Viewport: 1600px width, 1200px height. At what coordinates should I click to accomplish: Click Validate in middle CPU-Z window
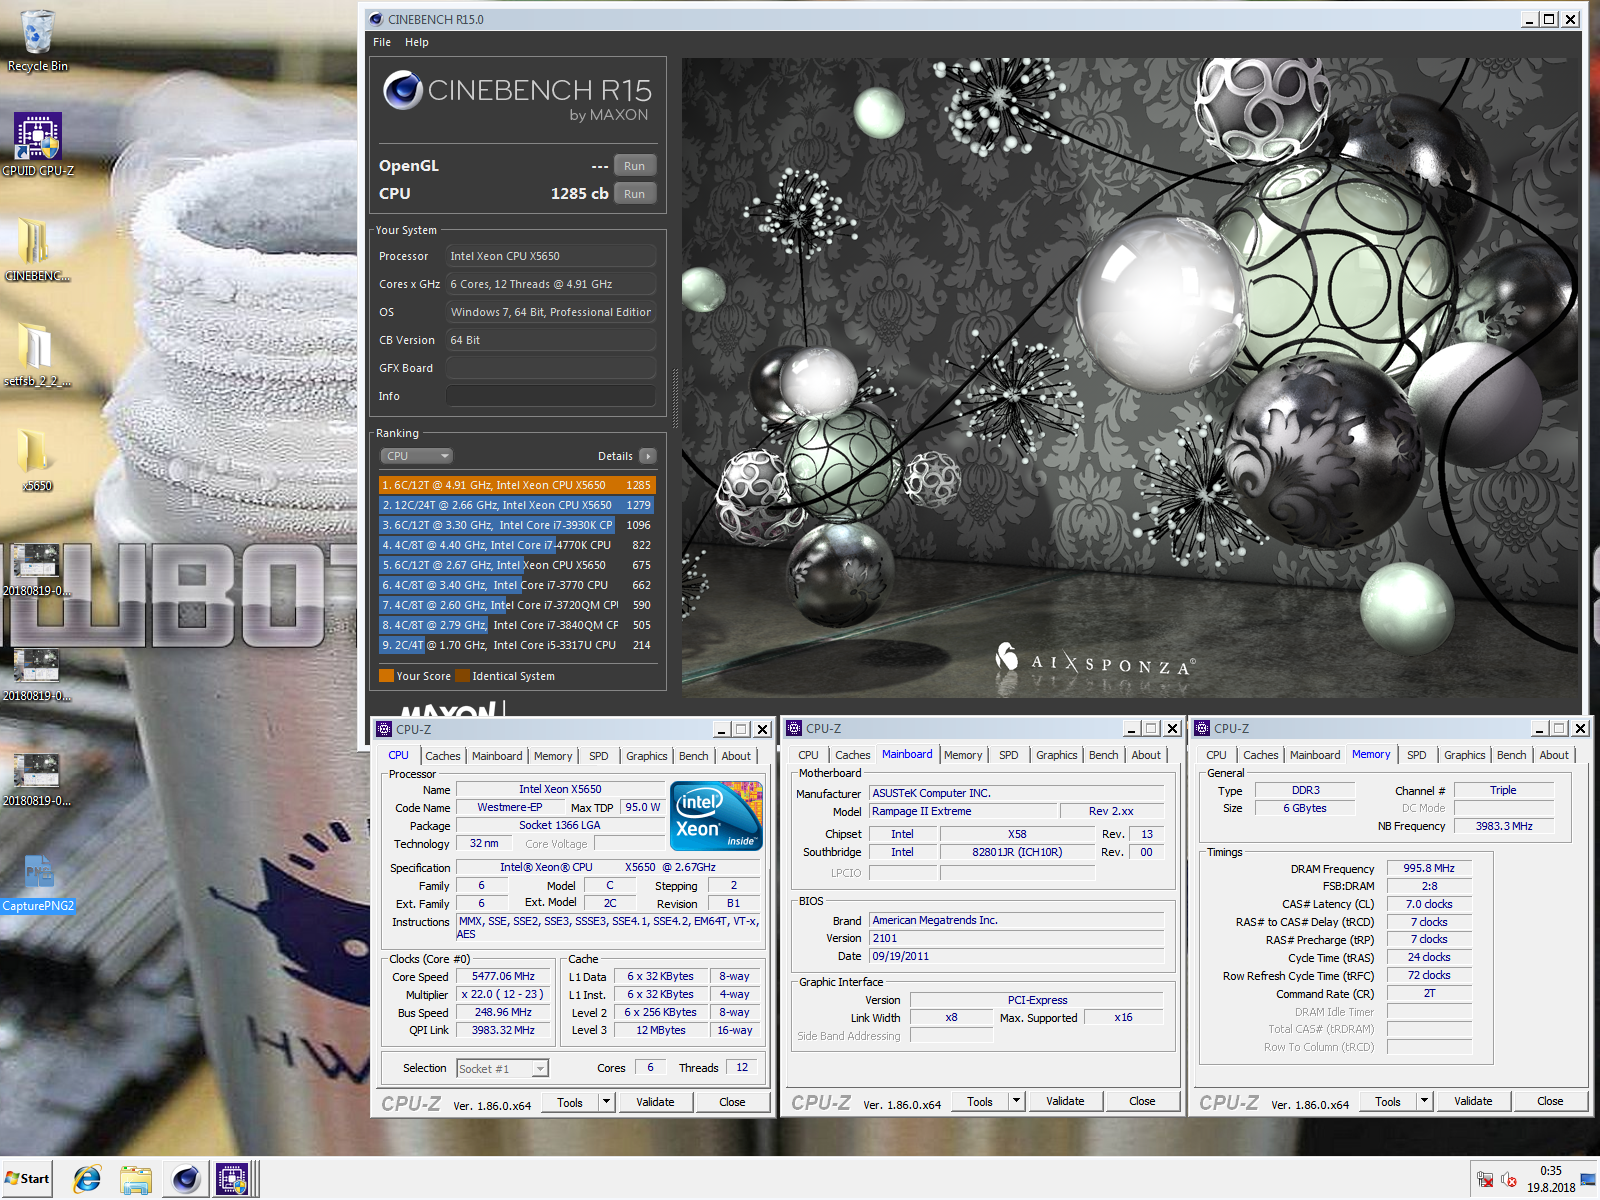coord(1065,1102)
